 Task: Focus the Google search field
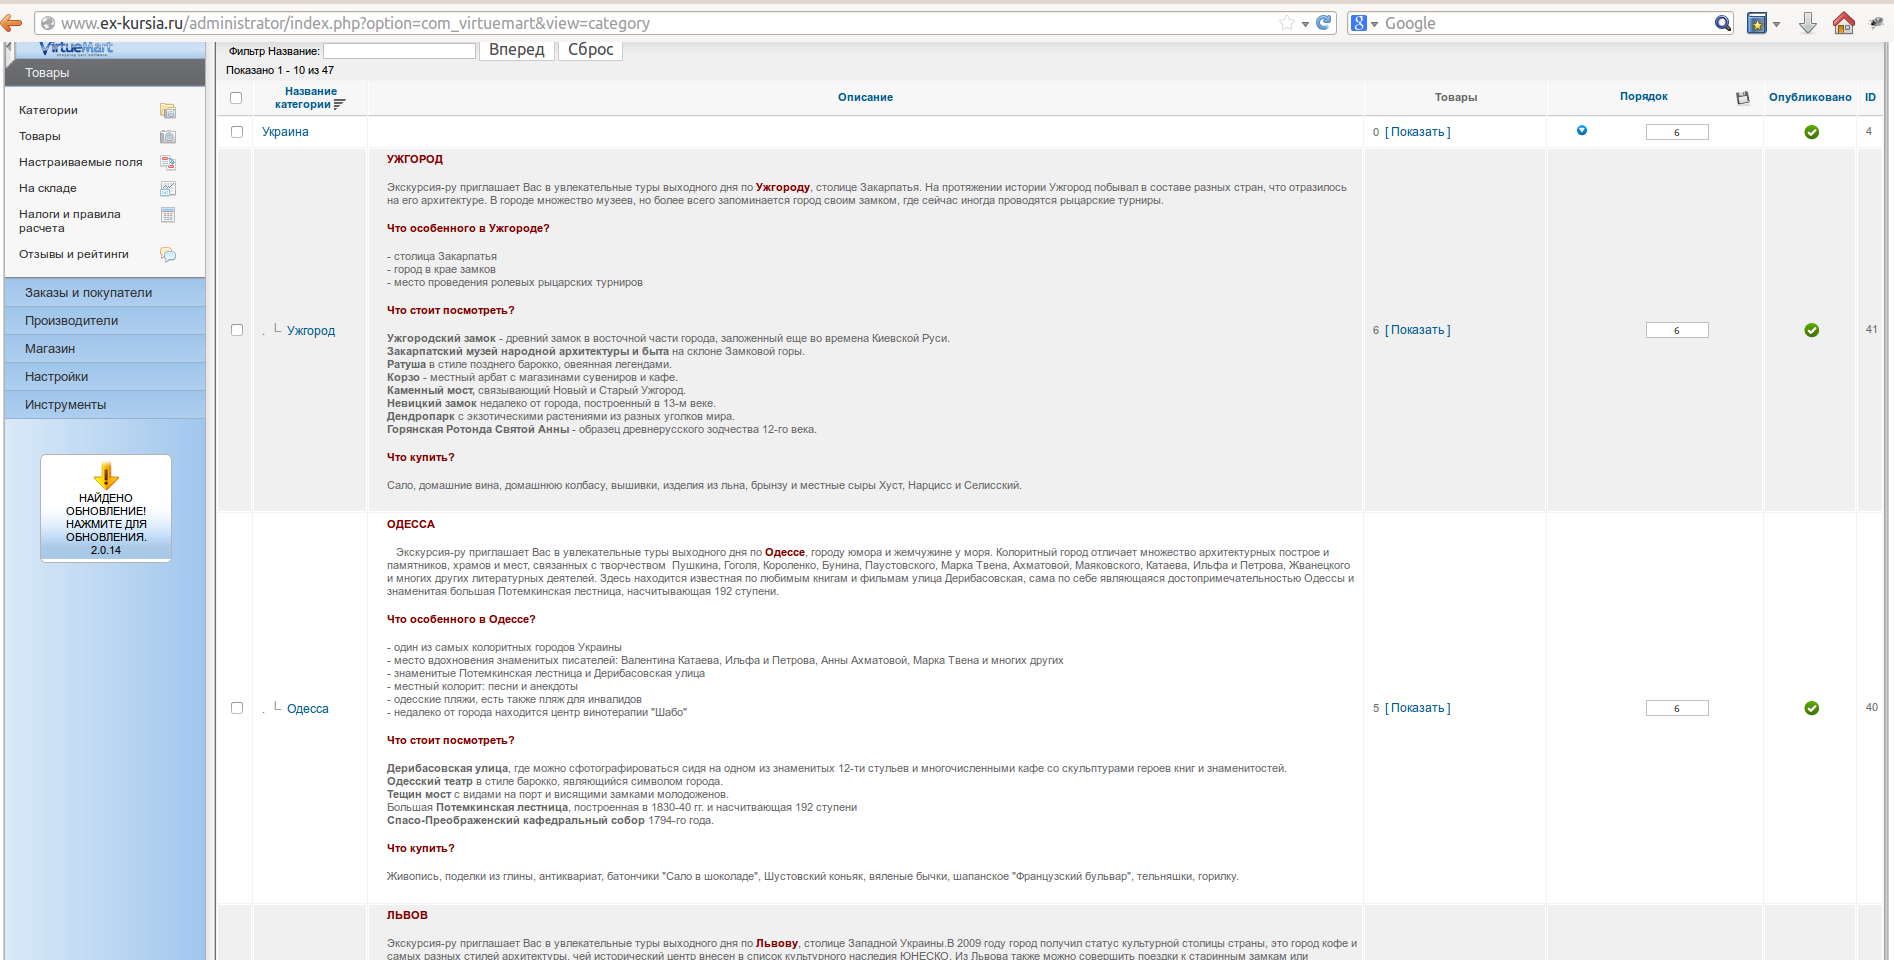(1547, 23)
